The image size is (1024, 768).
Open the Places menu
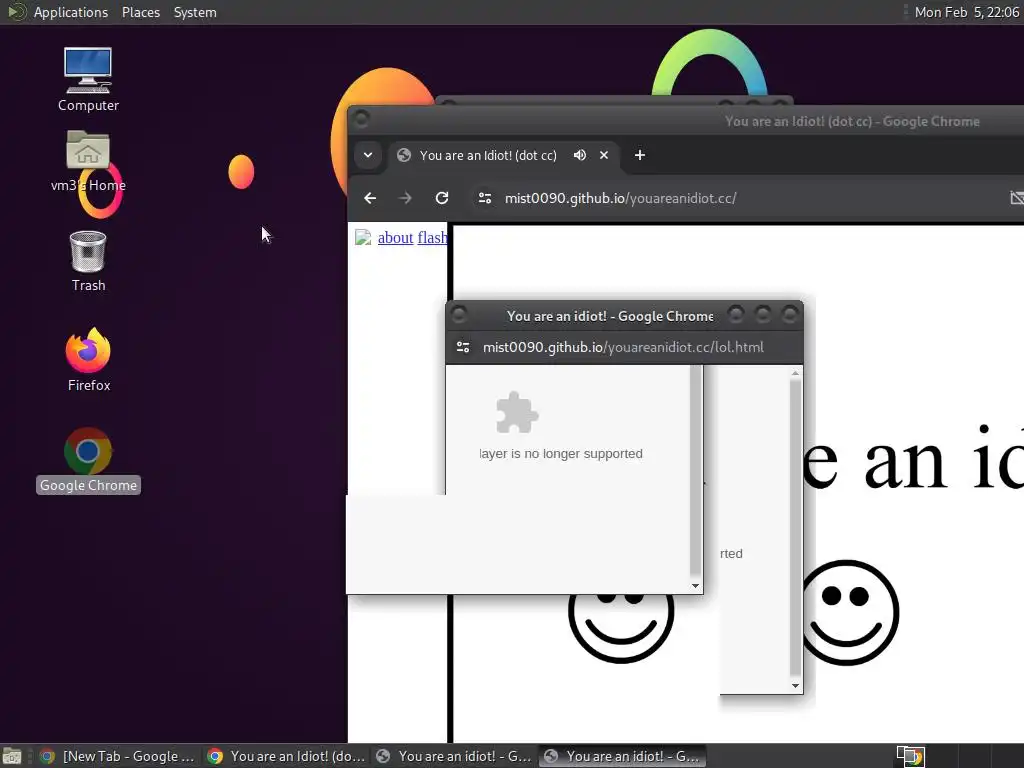pos(140,12)
